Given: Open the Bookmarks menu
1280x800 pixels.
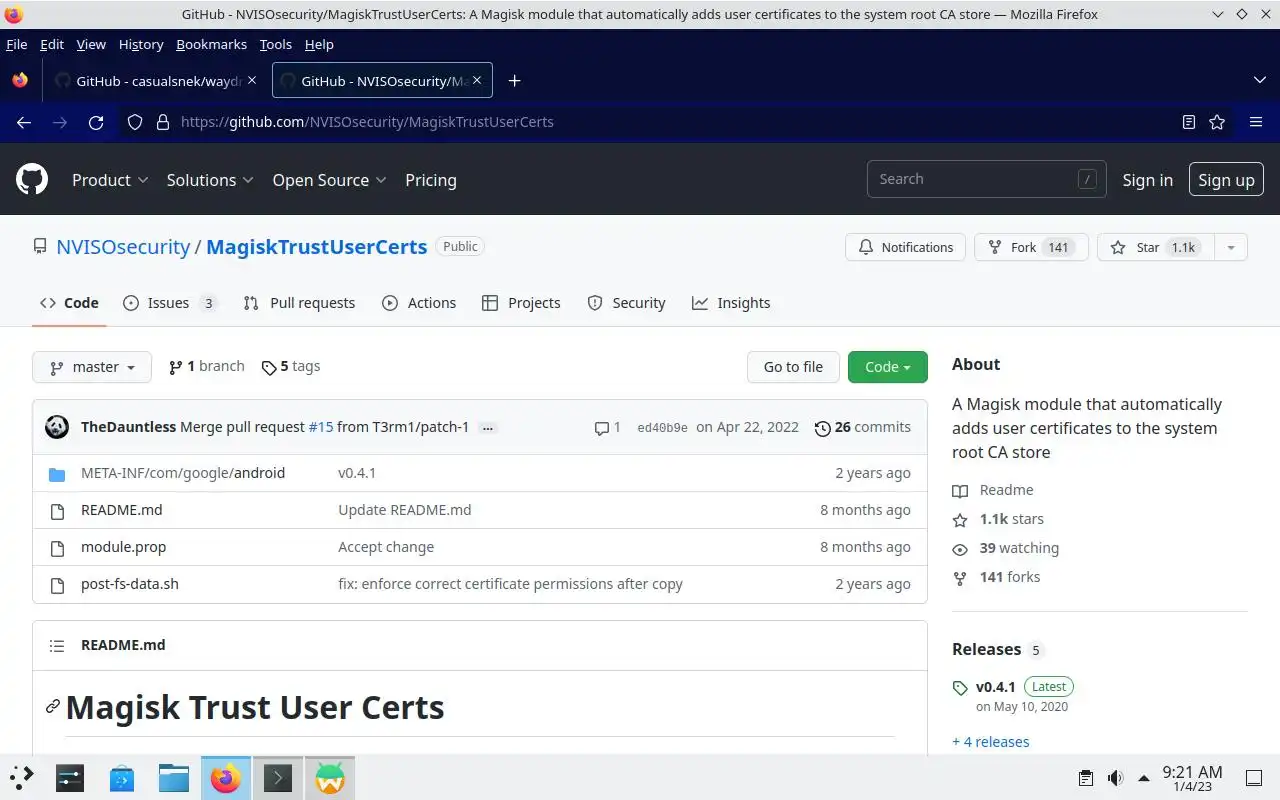Looking at the screenshot, I should (211, 44).
